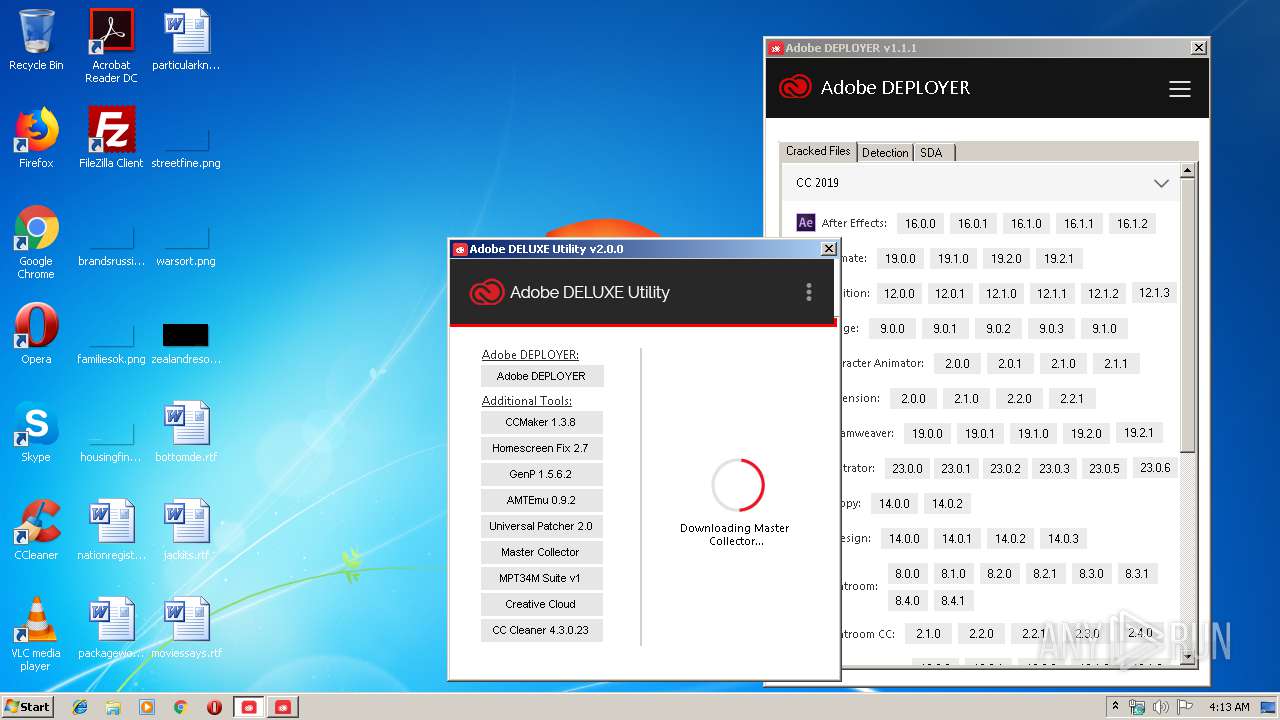
Task: Show hidden system tray icons
Action: tap(1115, 706)
